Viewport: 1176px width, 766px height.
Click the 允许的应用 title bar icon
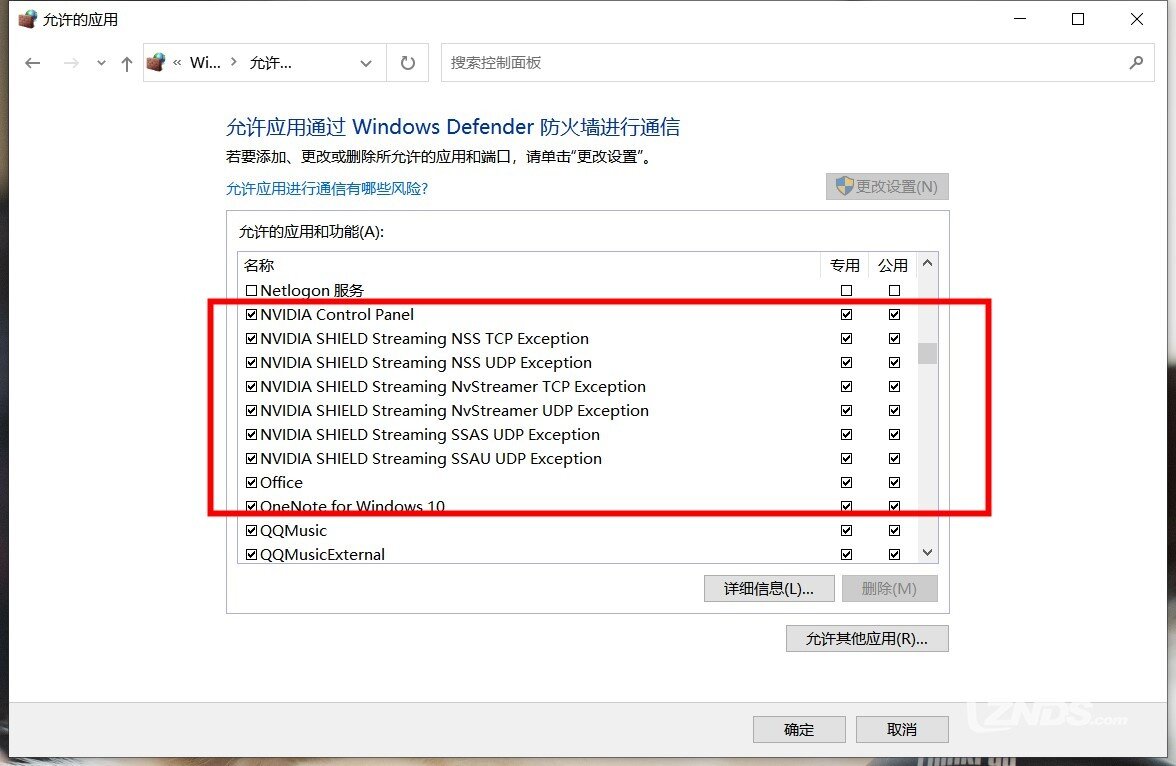point(28,19)
